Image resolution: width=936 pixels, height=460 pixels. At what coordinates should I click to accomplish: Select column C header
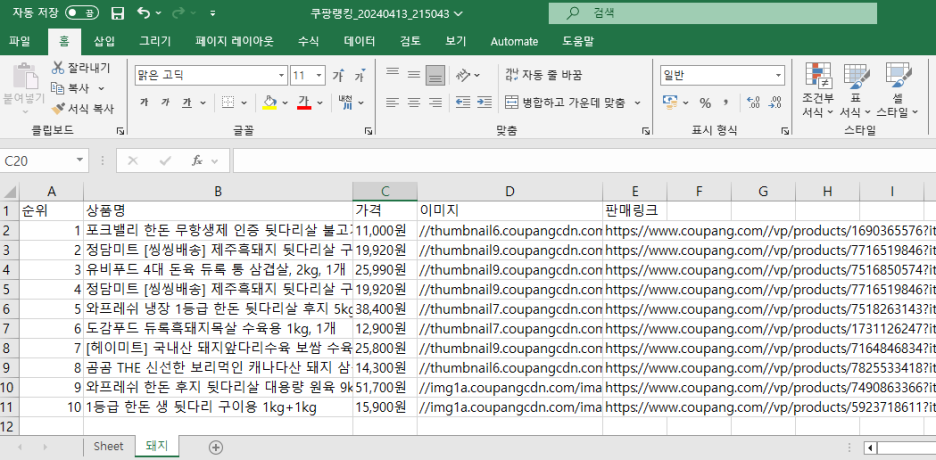[x=385, y=191]
